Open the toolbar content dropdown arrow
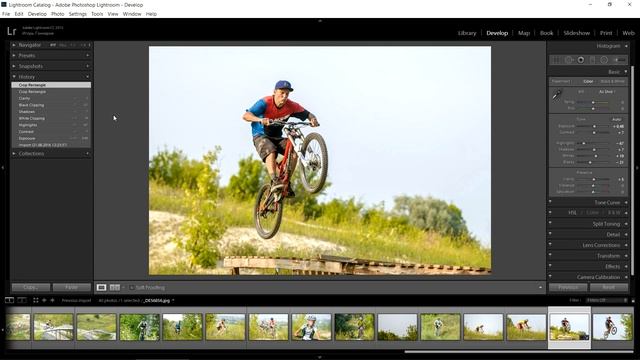640x360 pixels. pos(540,287)
